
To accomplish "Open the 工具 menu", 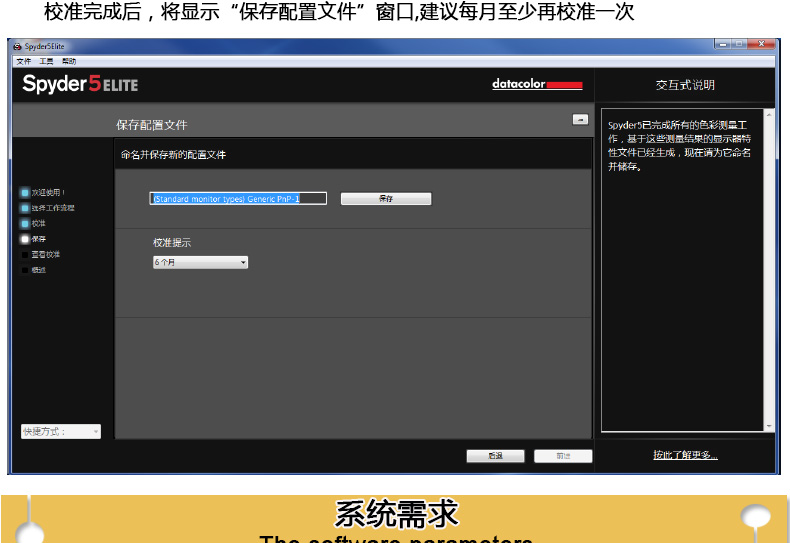I will [x=46, y=61].
